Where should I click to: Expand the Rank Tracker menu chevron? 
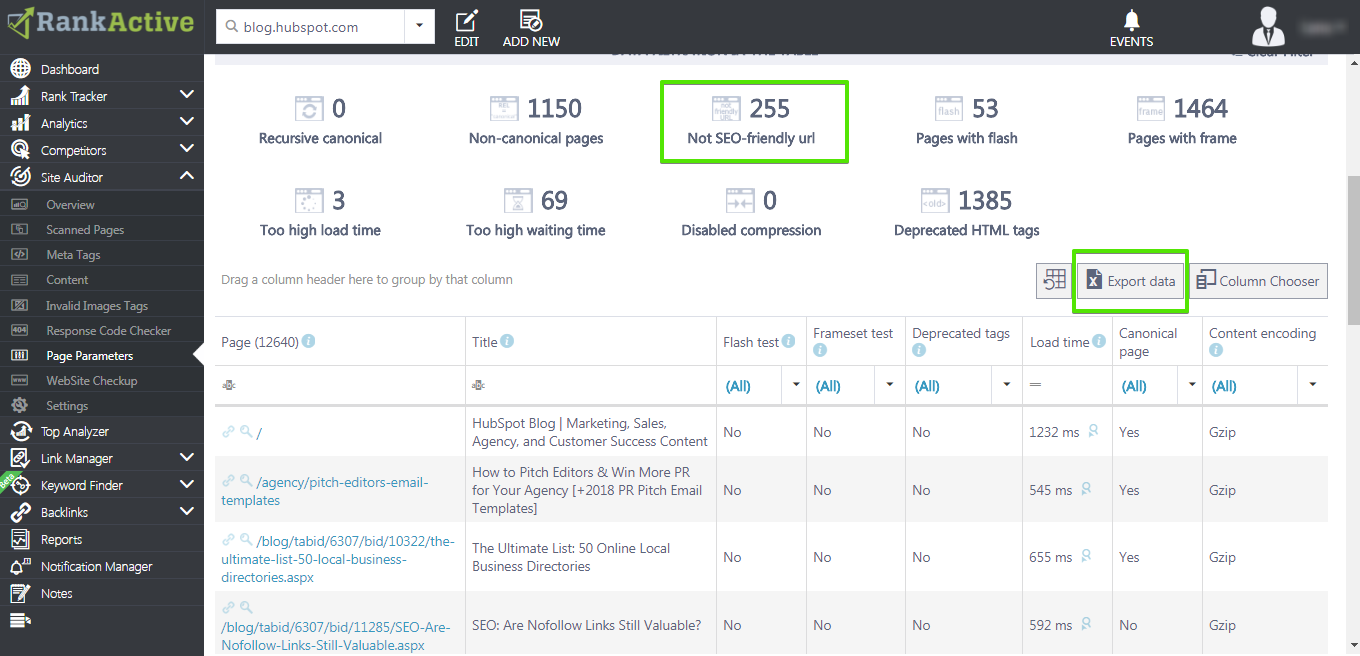point(186,95)
